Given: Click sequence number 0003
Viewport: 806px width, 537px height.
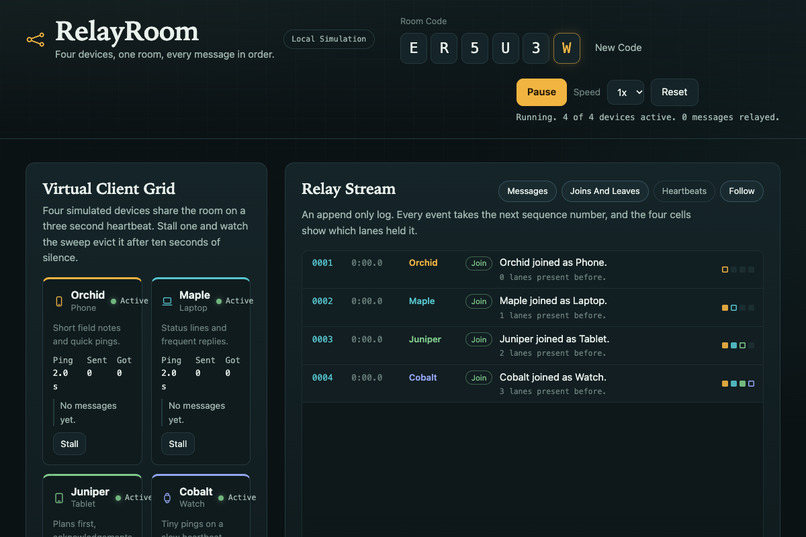Looking at the screenshot, I should [x=322, y=339].
